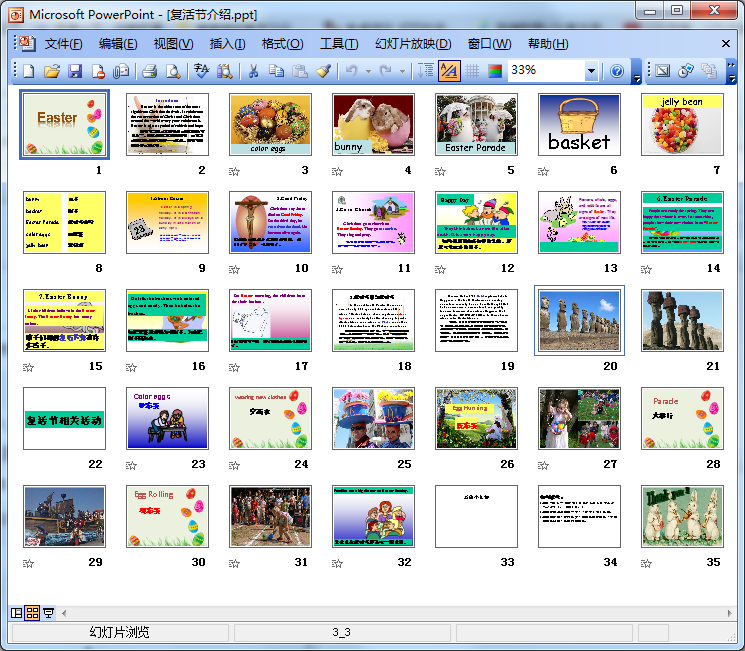Open the 窗口(W) menu
The width and height of the screenshot is (745, 651).
[489, 44]
